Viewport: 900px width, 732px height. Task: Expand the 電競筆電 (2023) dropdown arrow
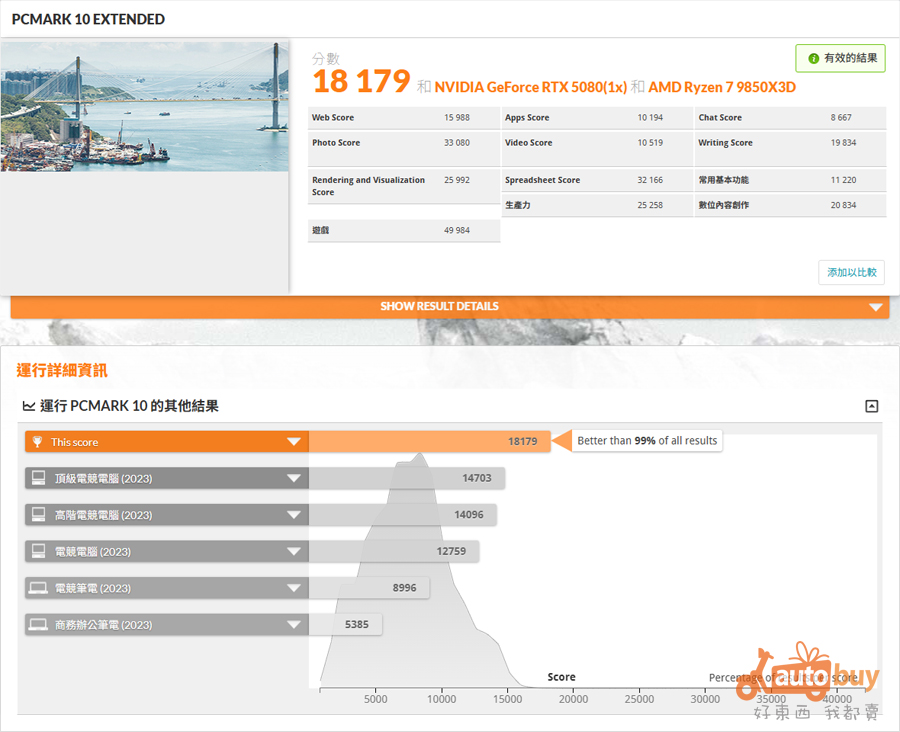pos(294,588)
